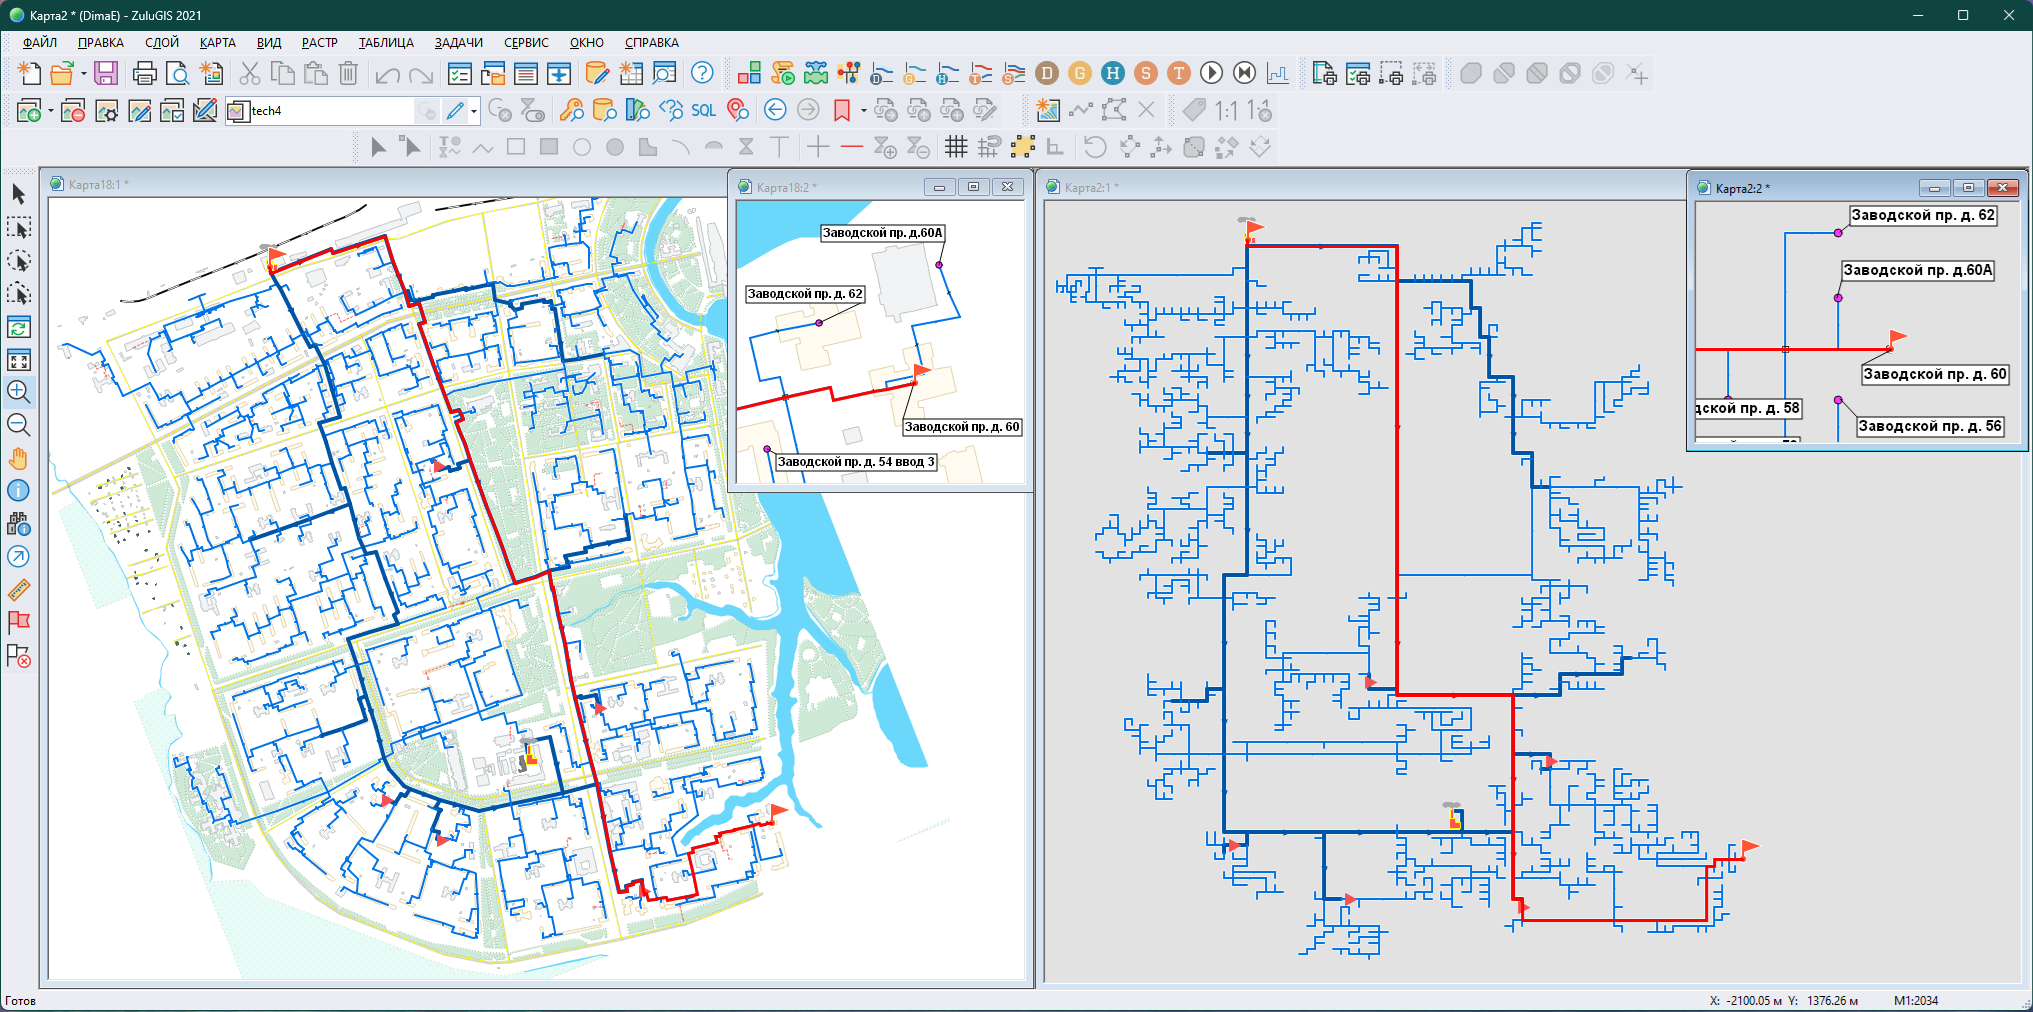Open the SQL query tool
The image size is (2033, 1012).
coord(703,111)
